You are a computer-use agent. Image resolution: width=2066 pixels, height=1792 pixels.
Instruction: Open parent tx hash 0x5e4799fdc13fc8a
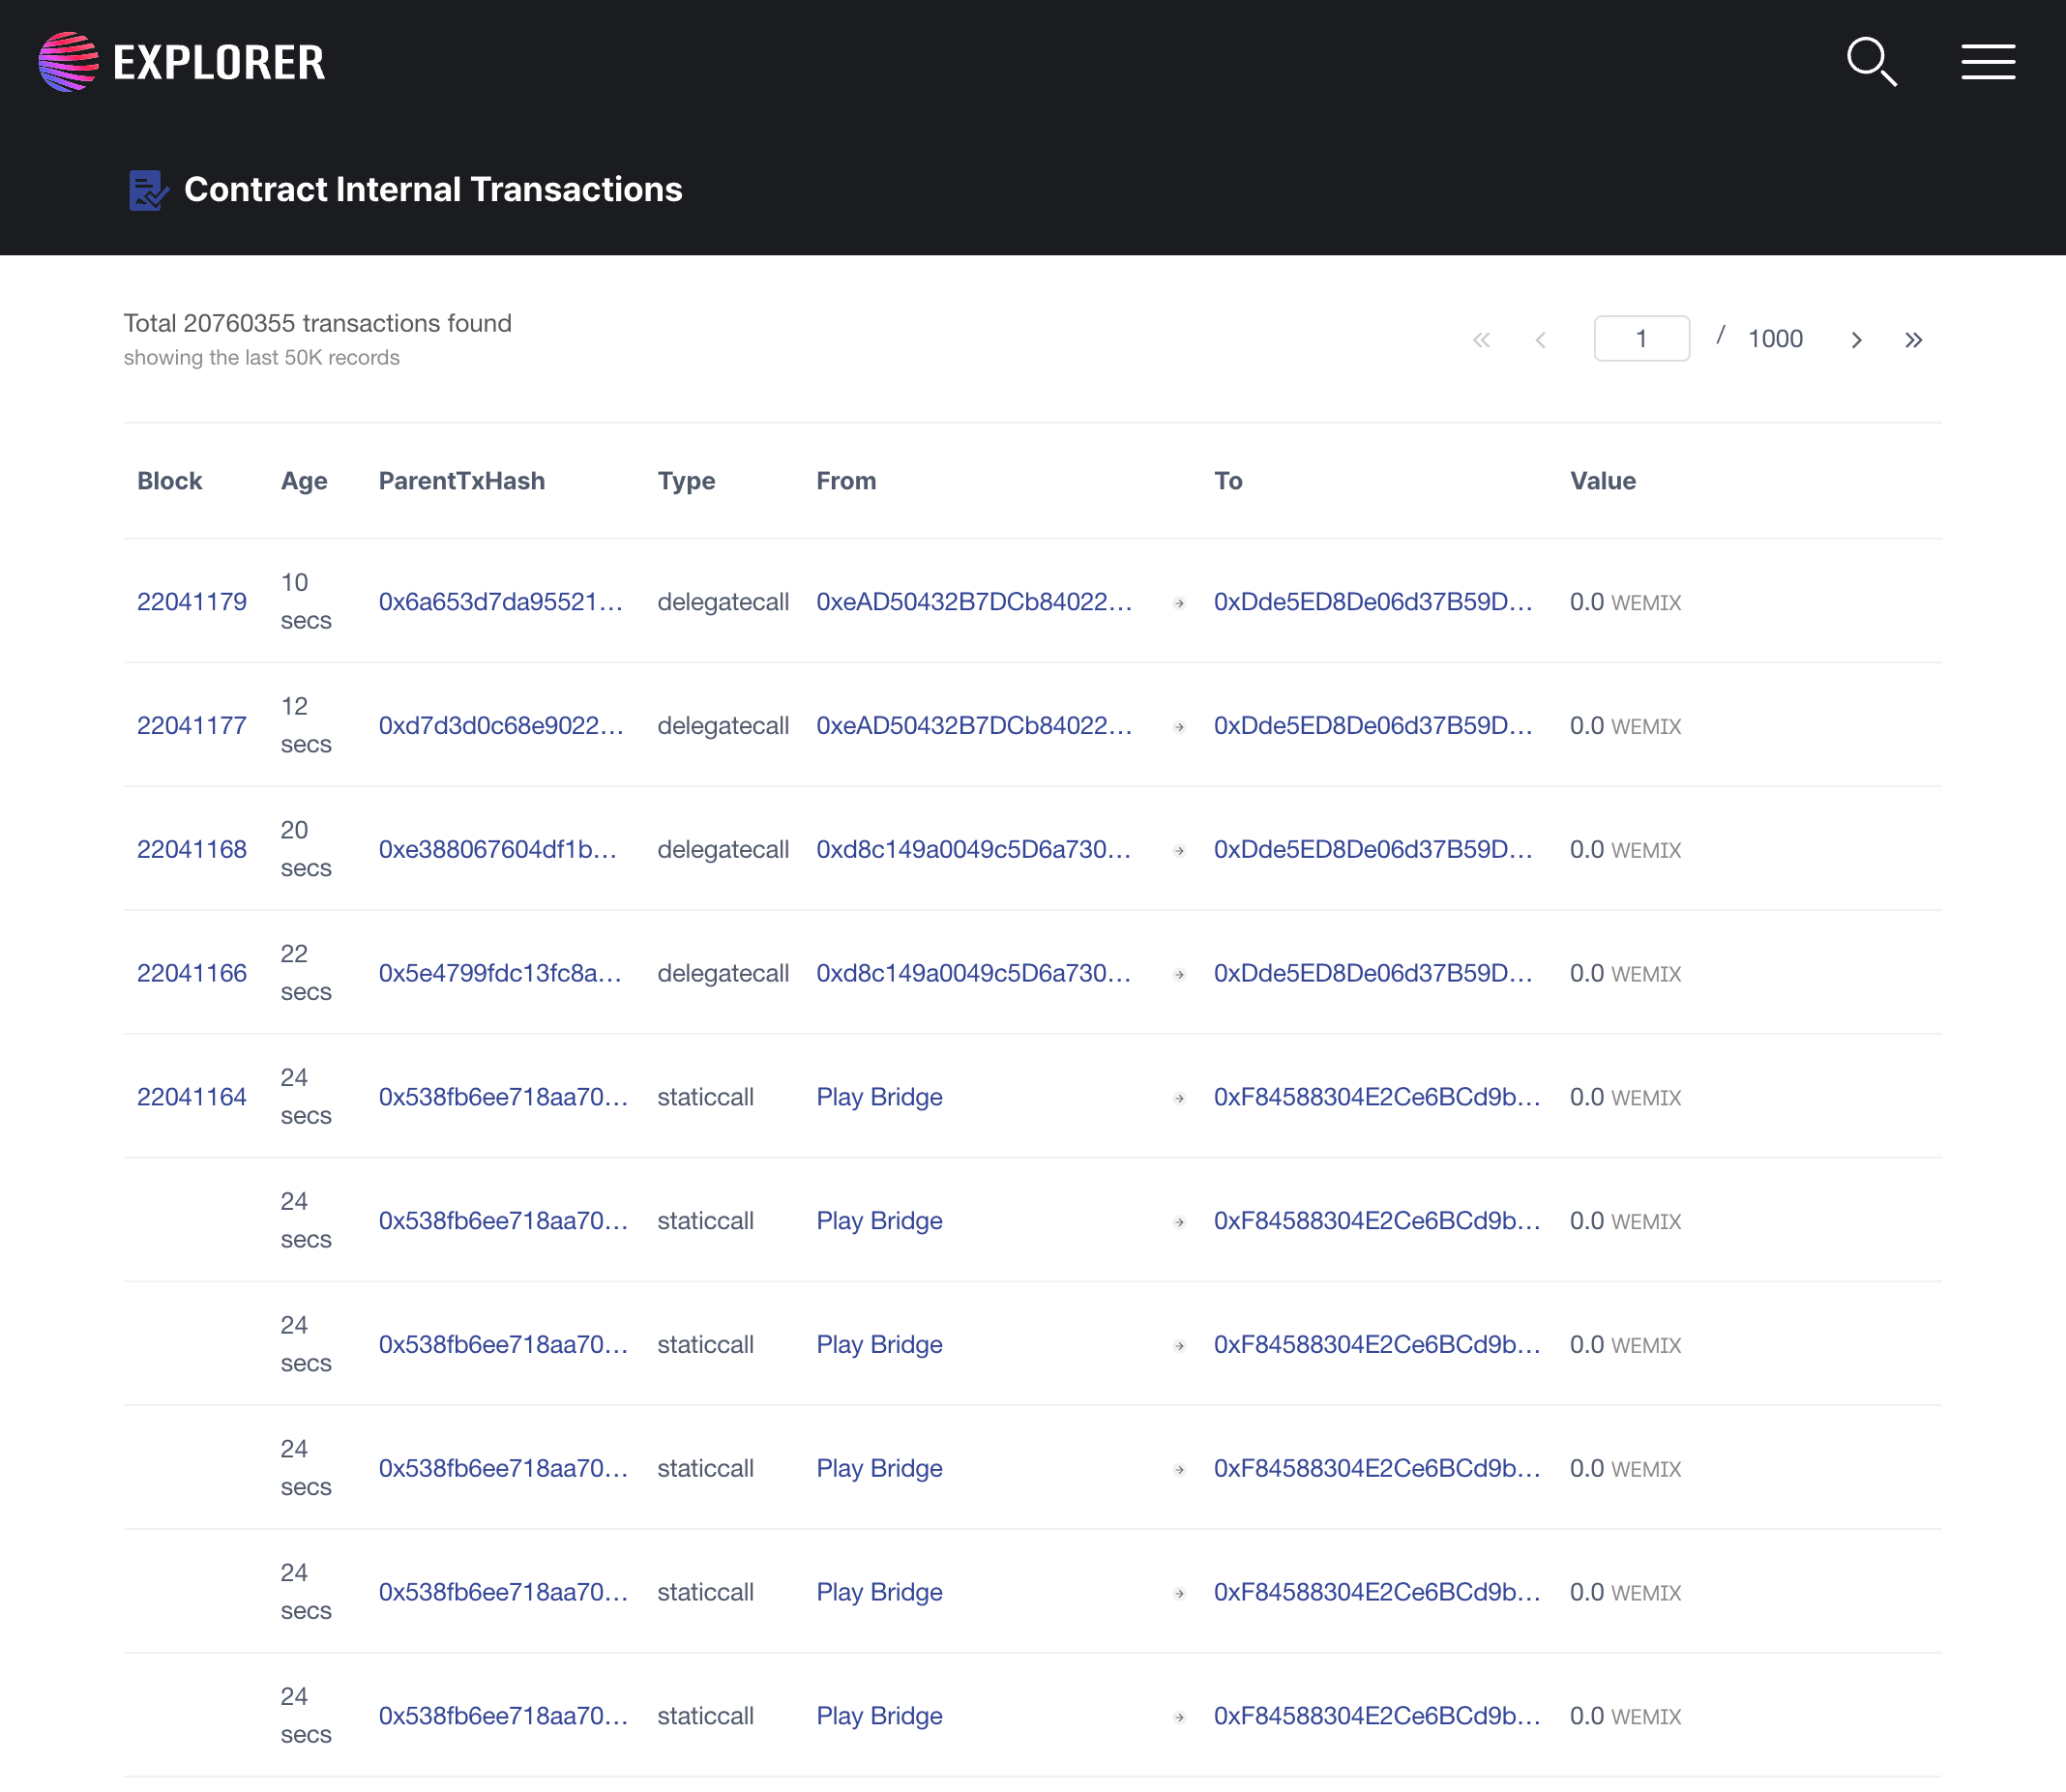pyautogui.click(x=499, y=973)
